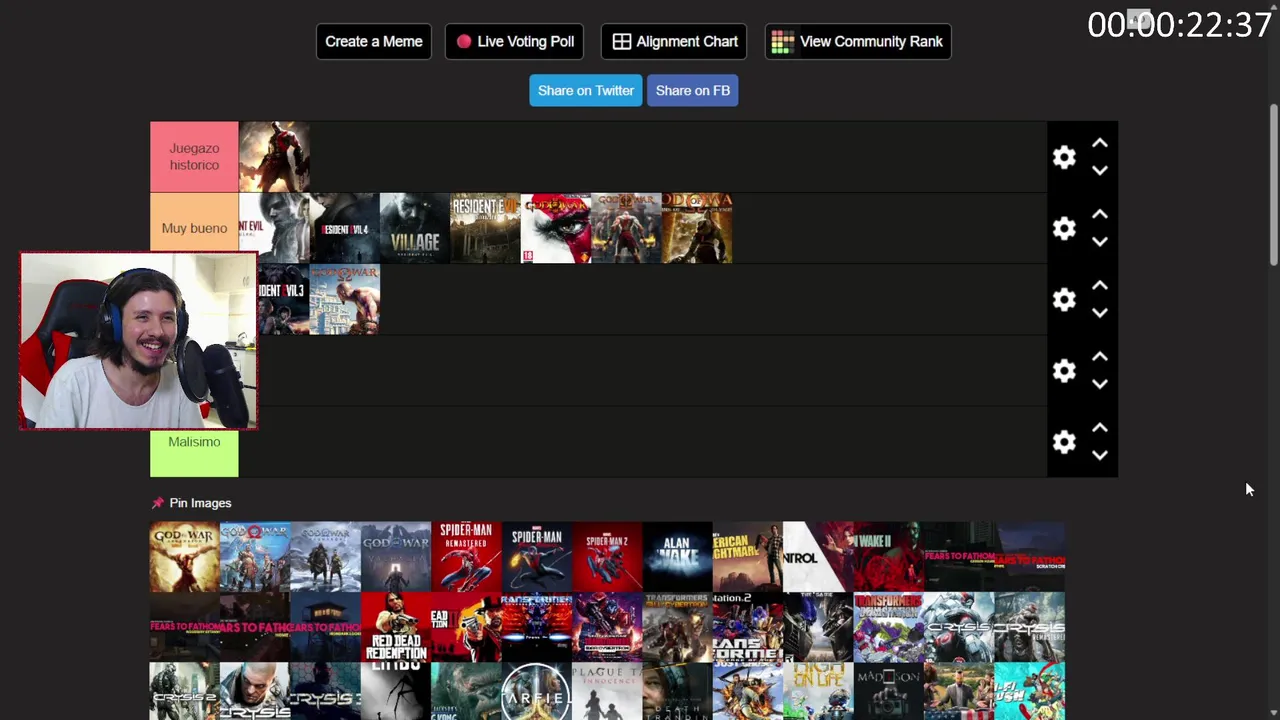This screenshot has height=720, width=1280.
Task: Pick the High on Life cover
Action: [818, 692]
